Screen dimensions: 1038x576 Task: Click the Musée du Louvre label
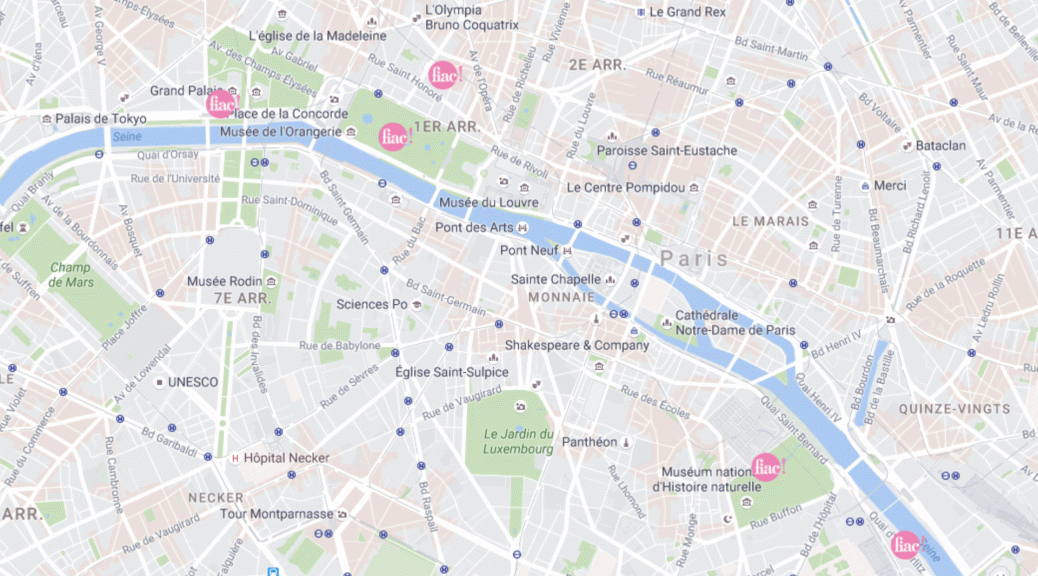coord(489,203)
